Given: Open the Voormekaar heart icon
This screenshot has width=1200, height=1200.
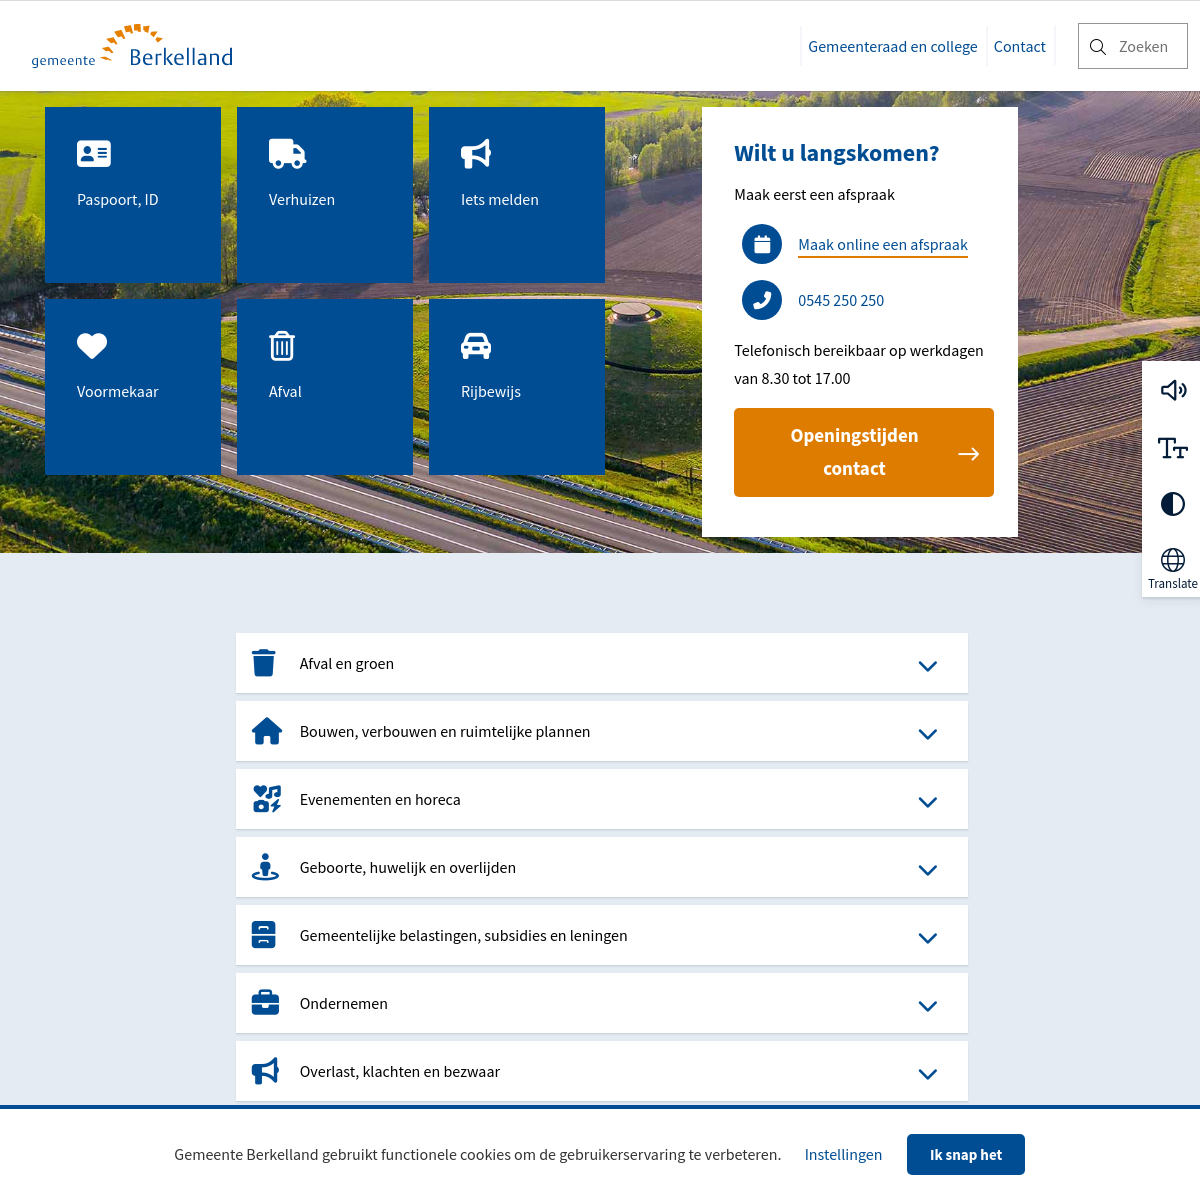Looking at the screenshot, I should point(92,345).
